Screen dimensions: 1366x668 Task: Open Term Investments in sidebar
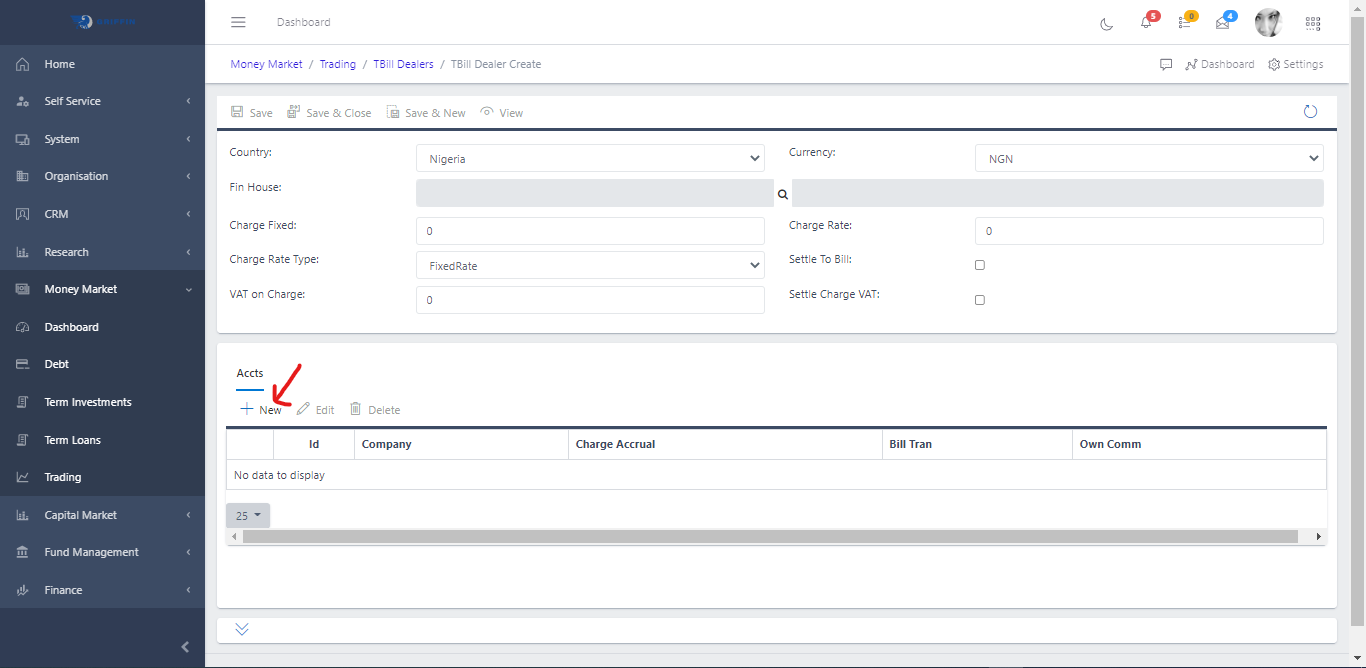88,402
